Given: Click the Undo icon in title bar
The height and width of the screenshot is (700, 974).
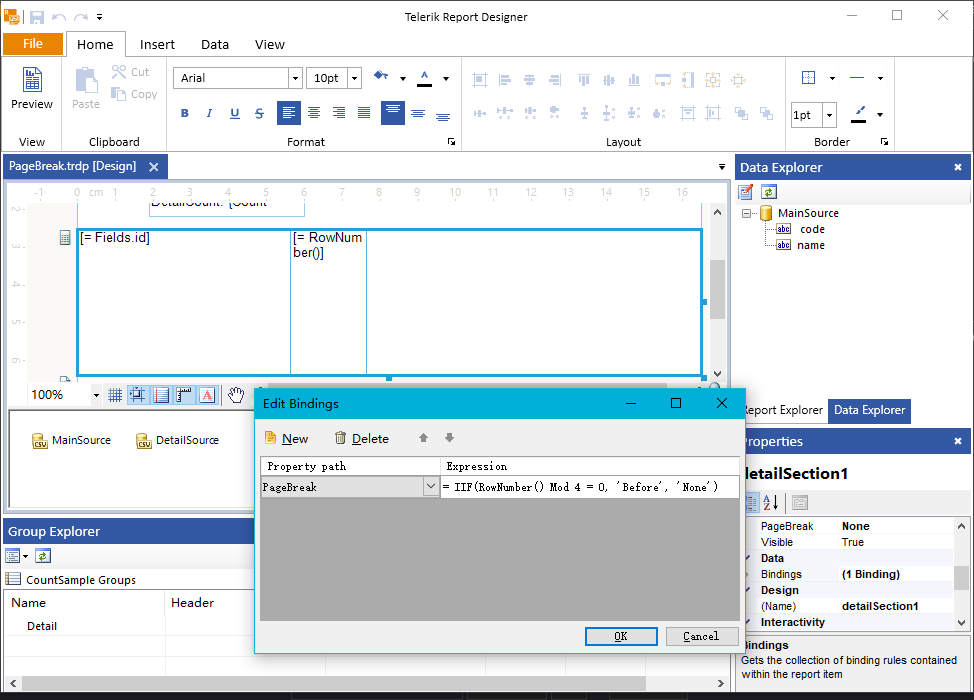Looking at the screenshot, I should (58, 17).
